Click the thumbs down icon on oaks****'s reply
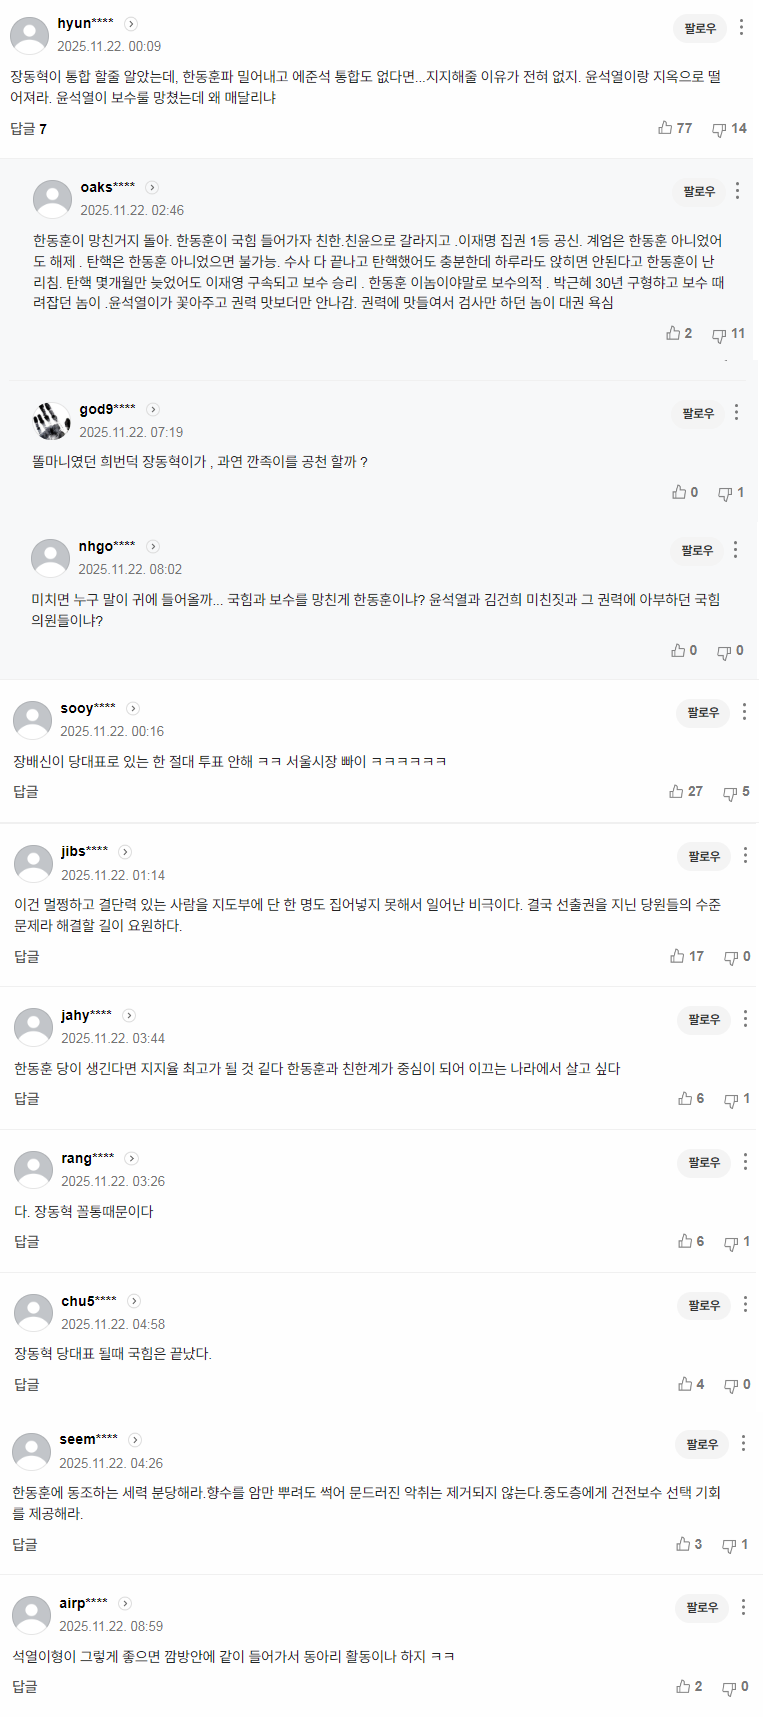The image size is (763, 1717). point(717,333)
